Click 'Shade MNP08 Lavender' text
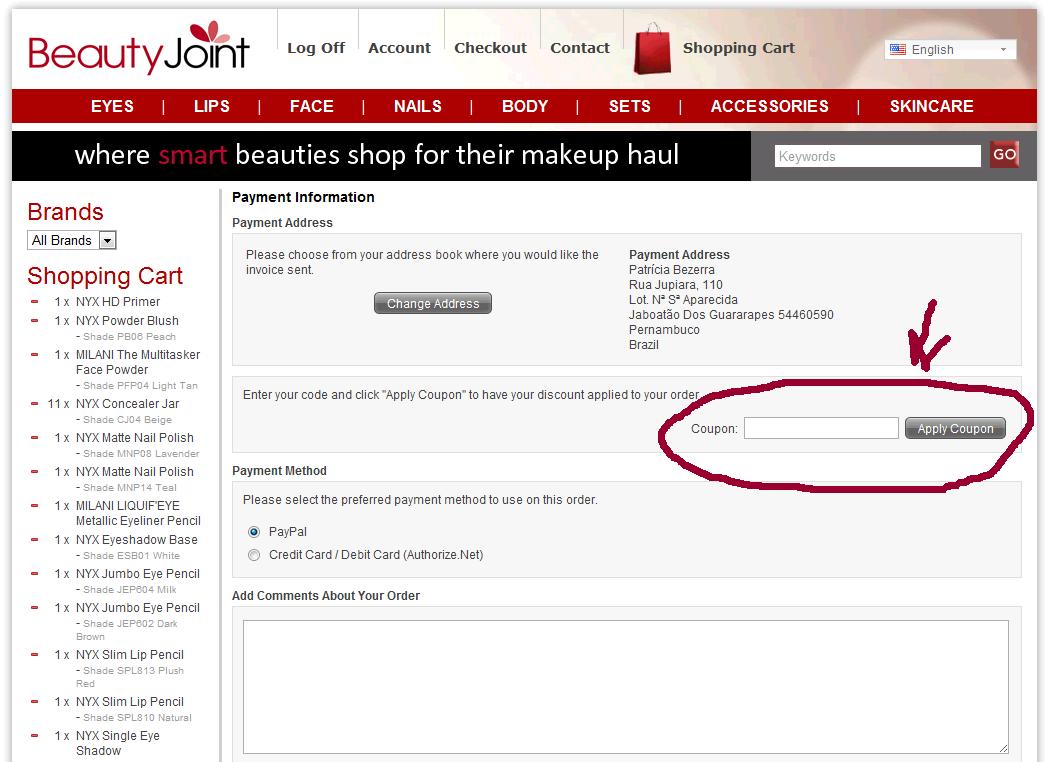Screen dimensions: 1047x762 click(x=141, y=453)
